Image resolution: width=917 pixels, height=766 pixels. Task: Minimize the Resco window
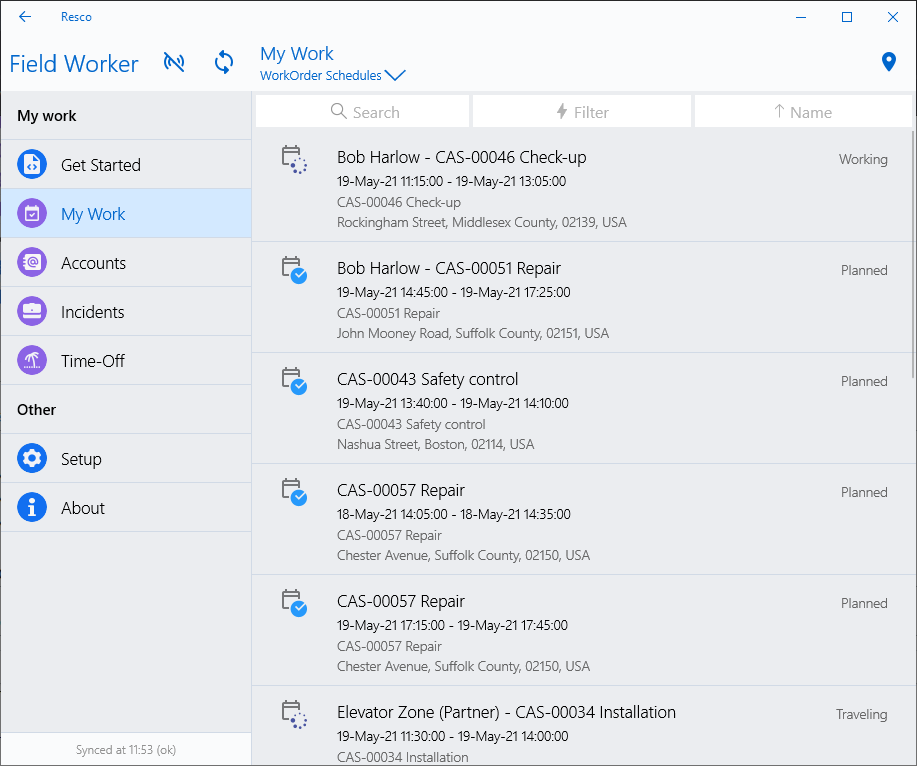[x=801, y=17]
